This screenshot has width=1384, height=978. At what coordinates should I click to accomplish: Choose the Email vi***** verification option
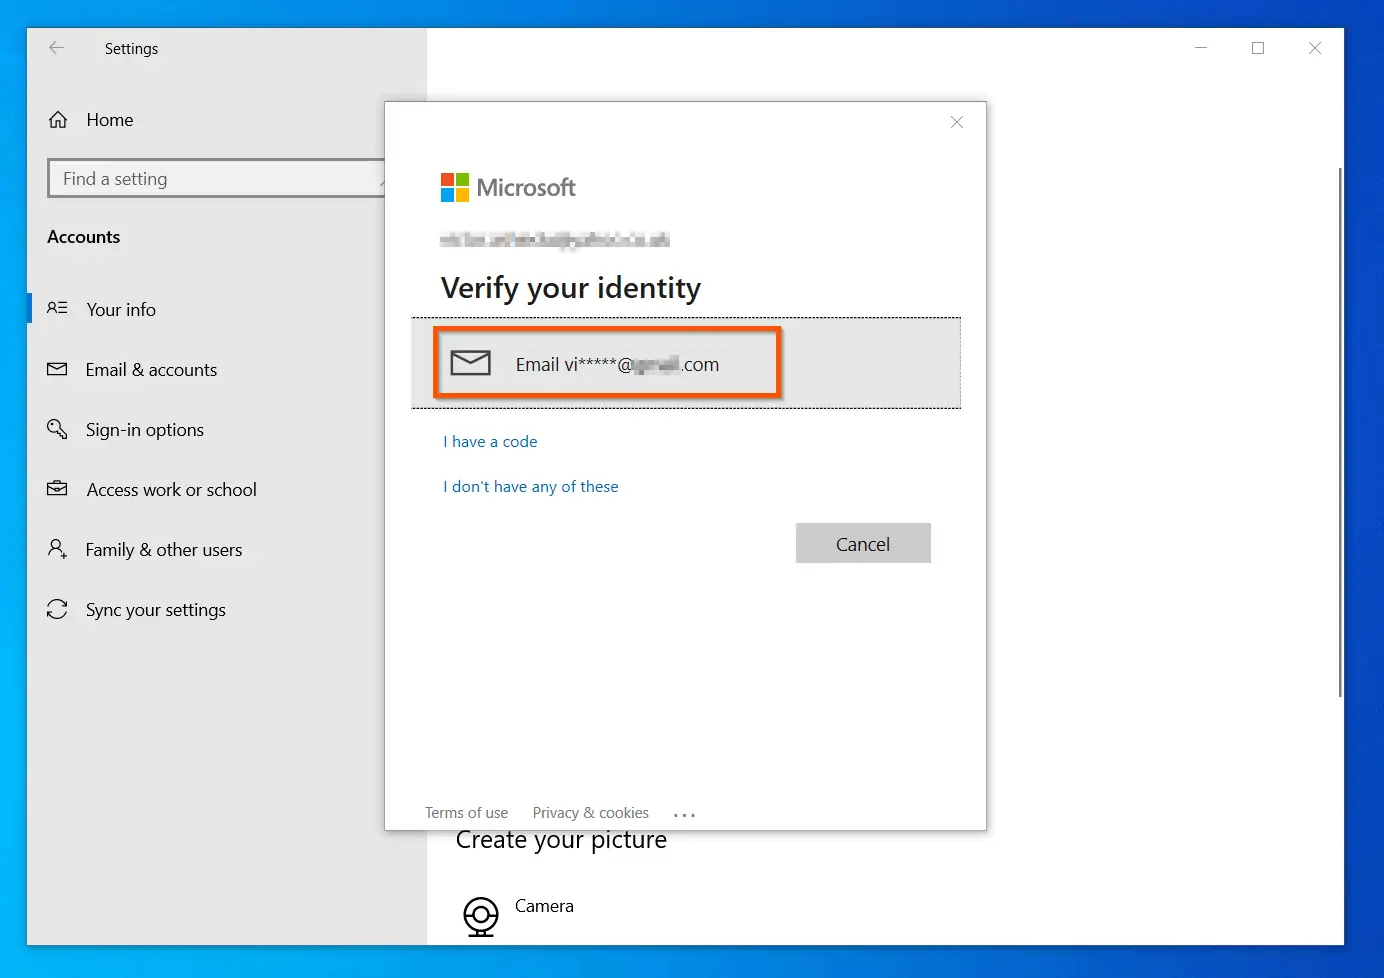686,363
